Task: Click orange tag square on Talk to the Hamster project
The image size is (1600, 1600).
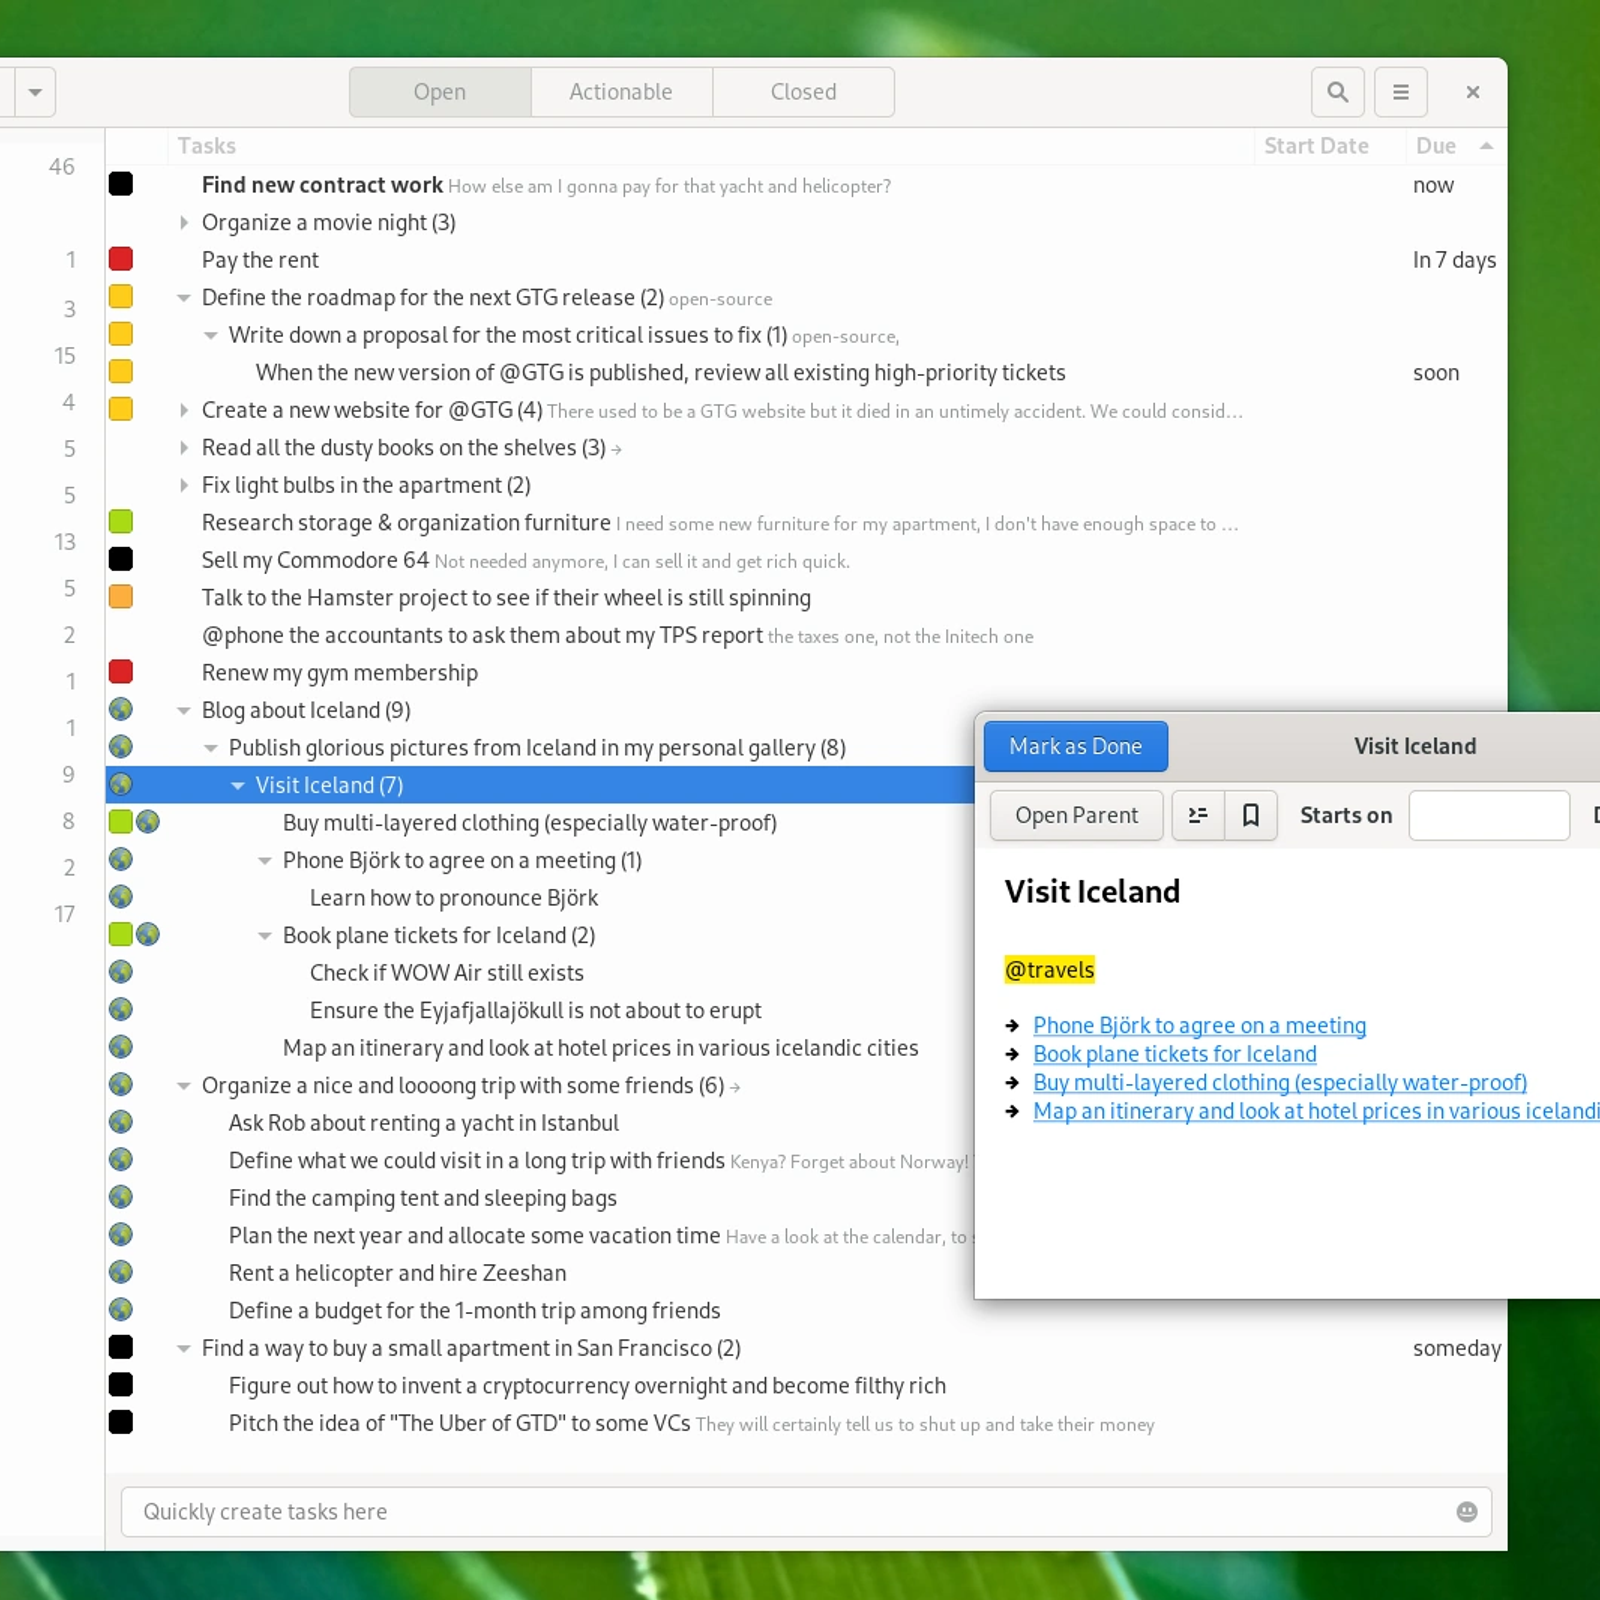Action: click(x=121, y=596)
